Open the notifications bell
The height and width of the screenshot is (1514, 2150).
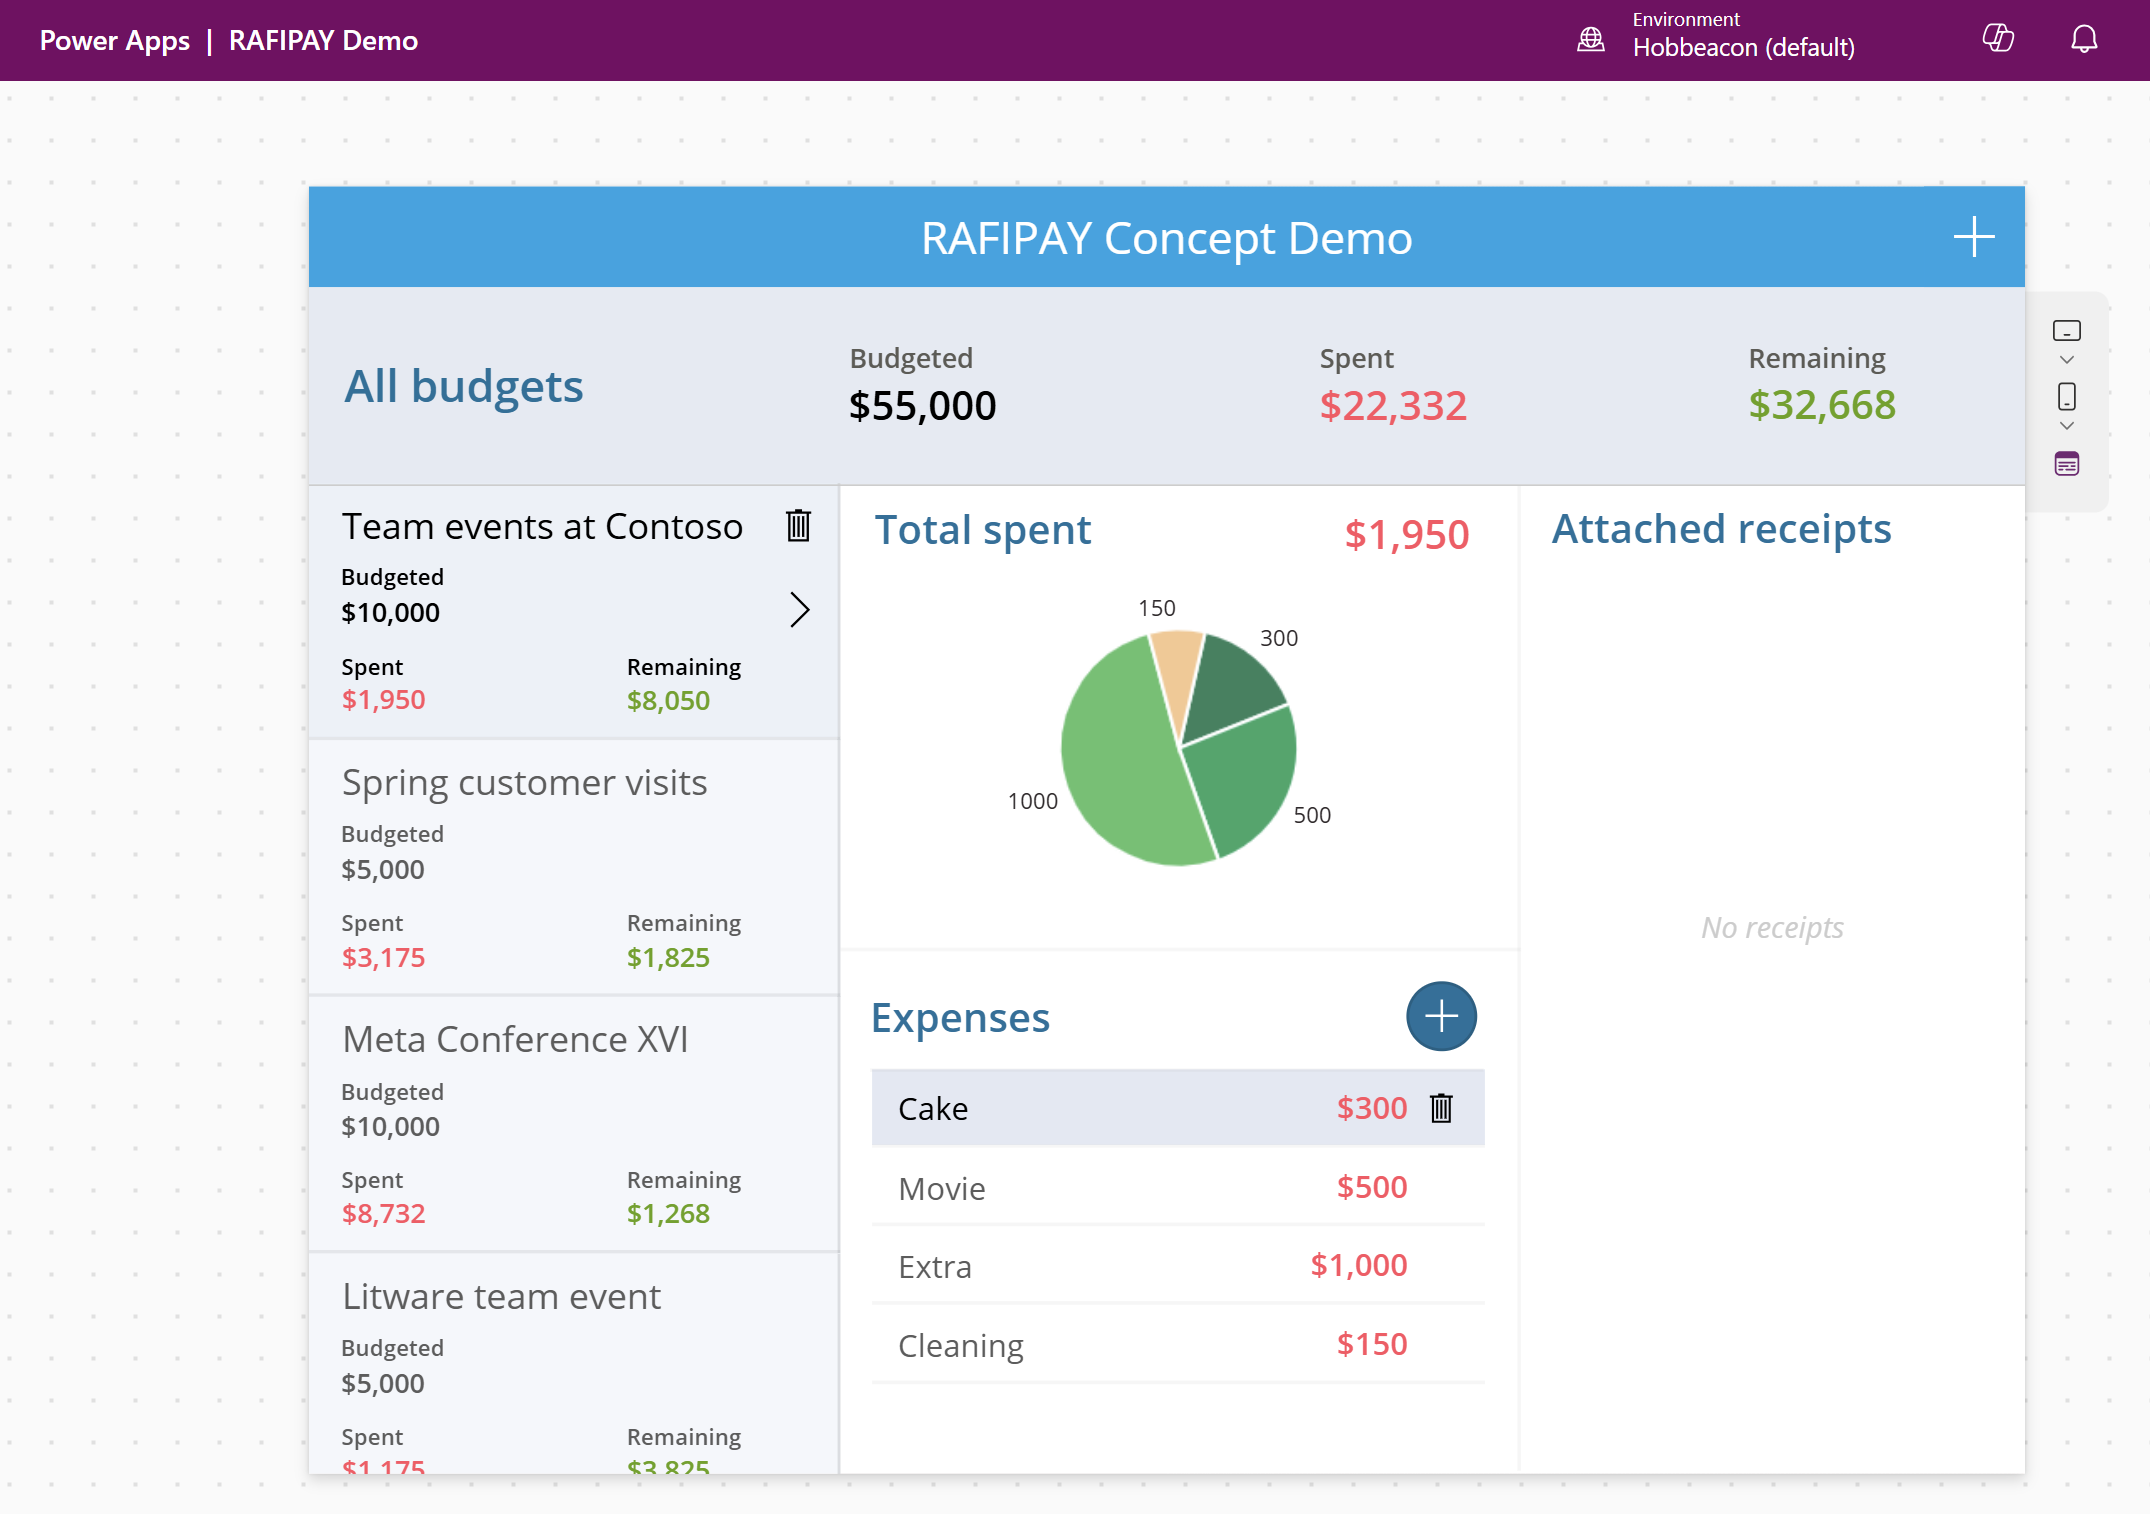(2084, 39)
